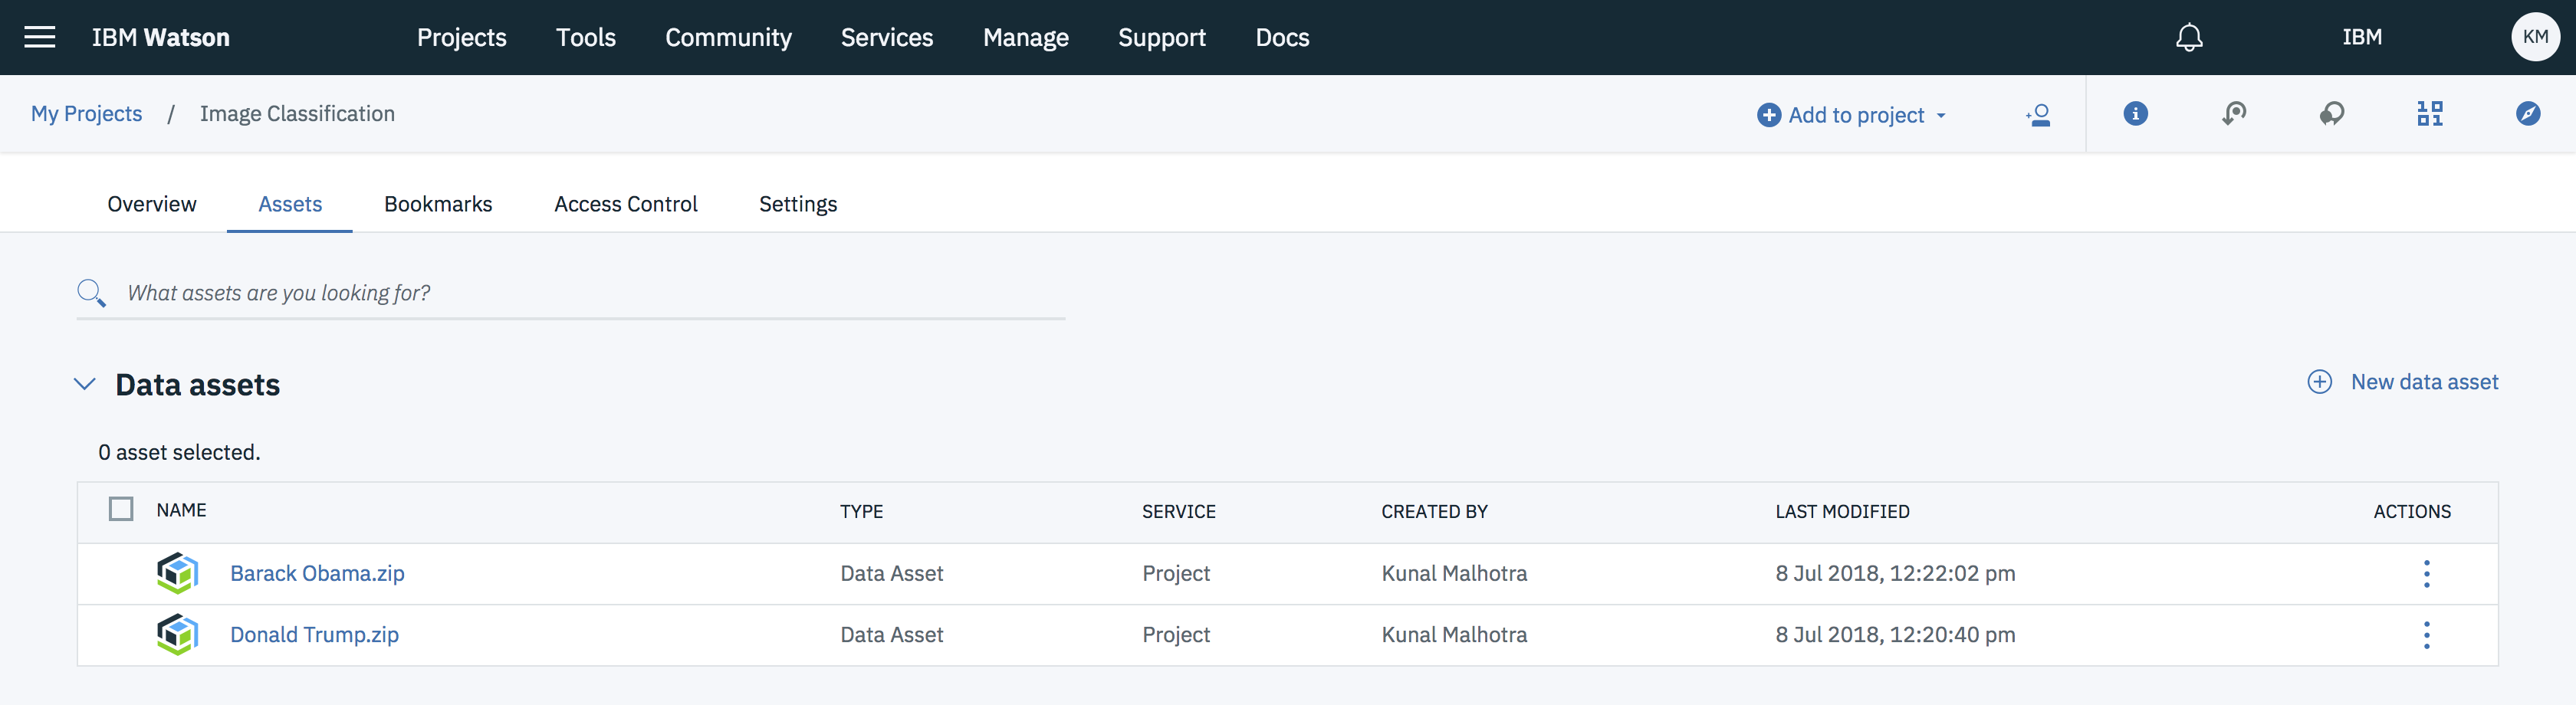Click the asset search input field
The width and height of the screenshot is (2576, 705).
590,293
